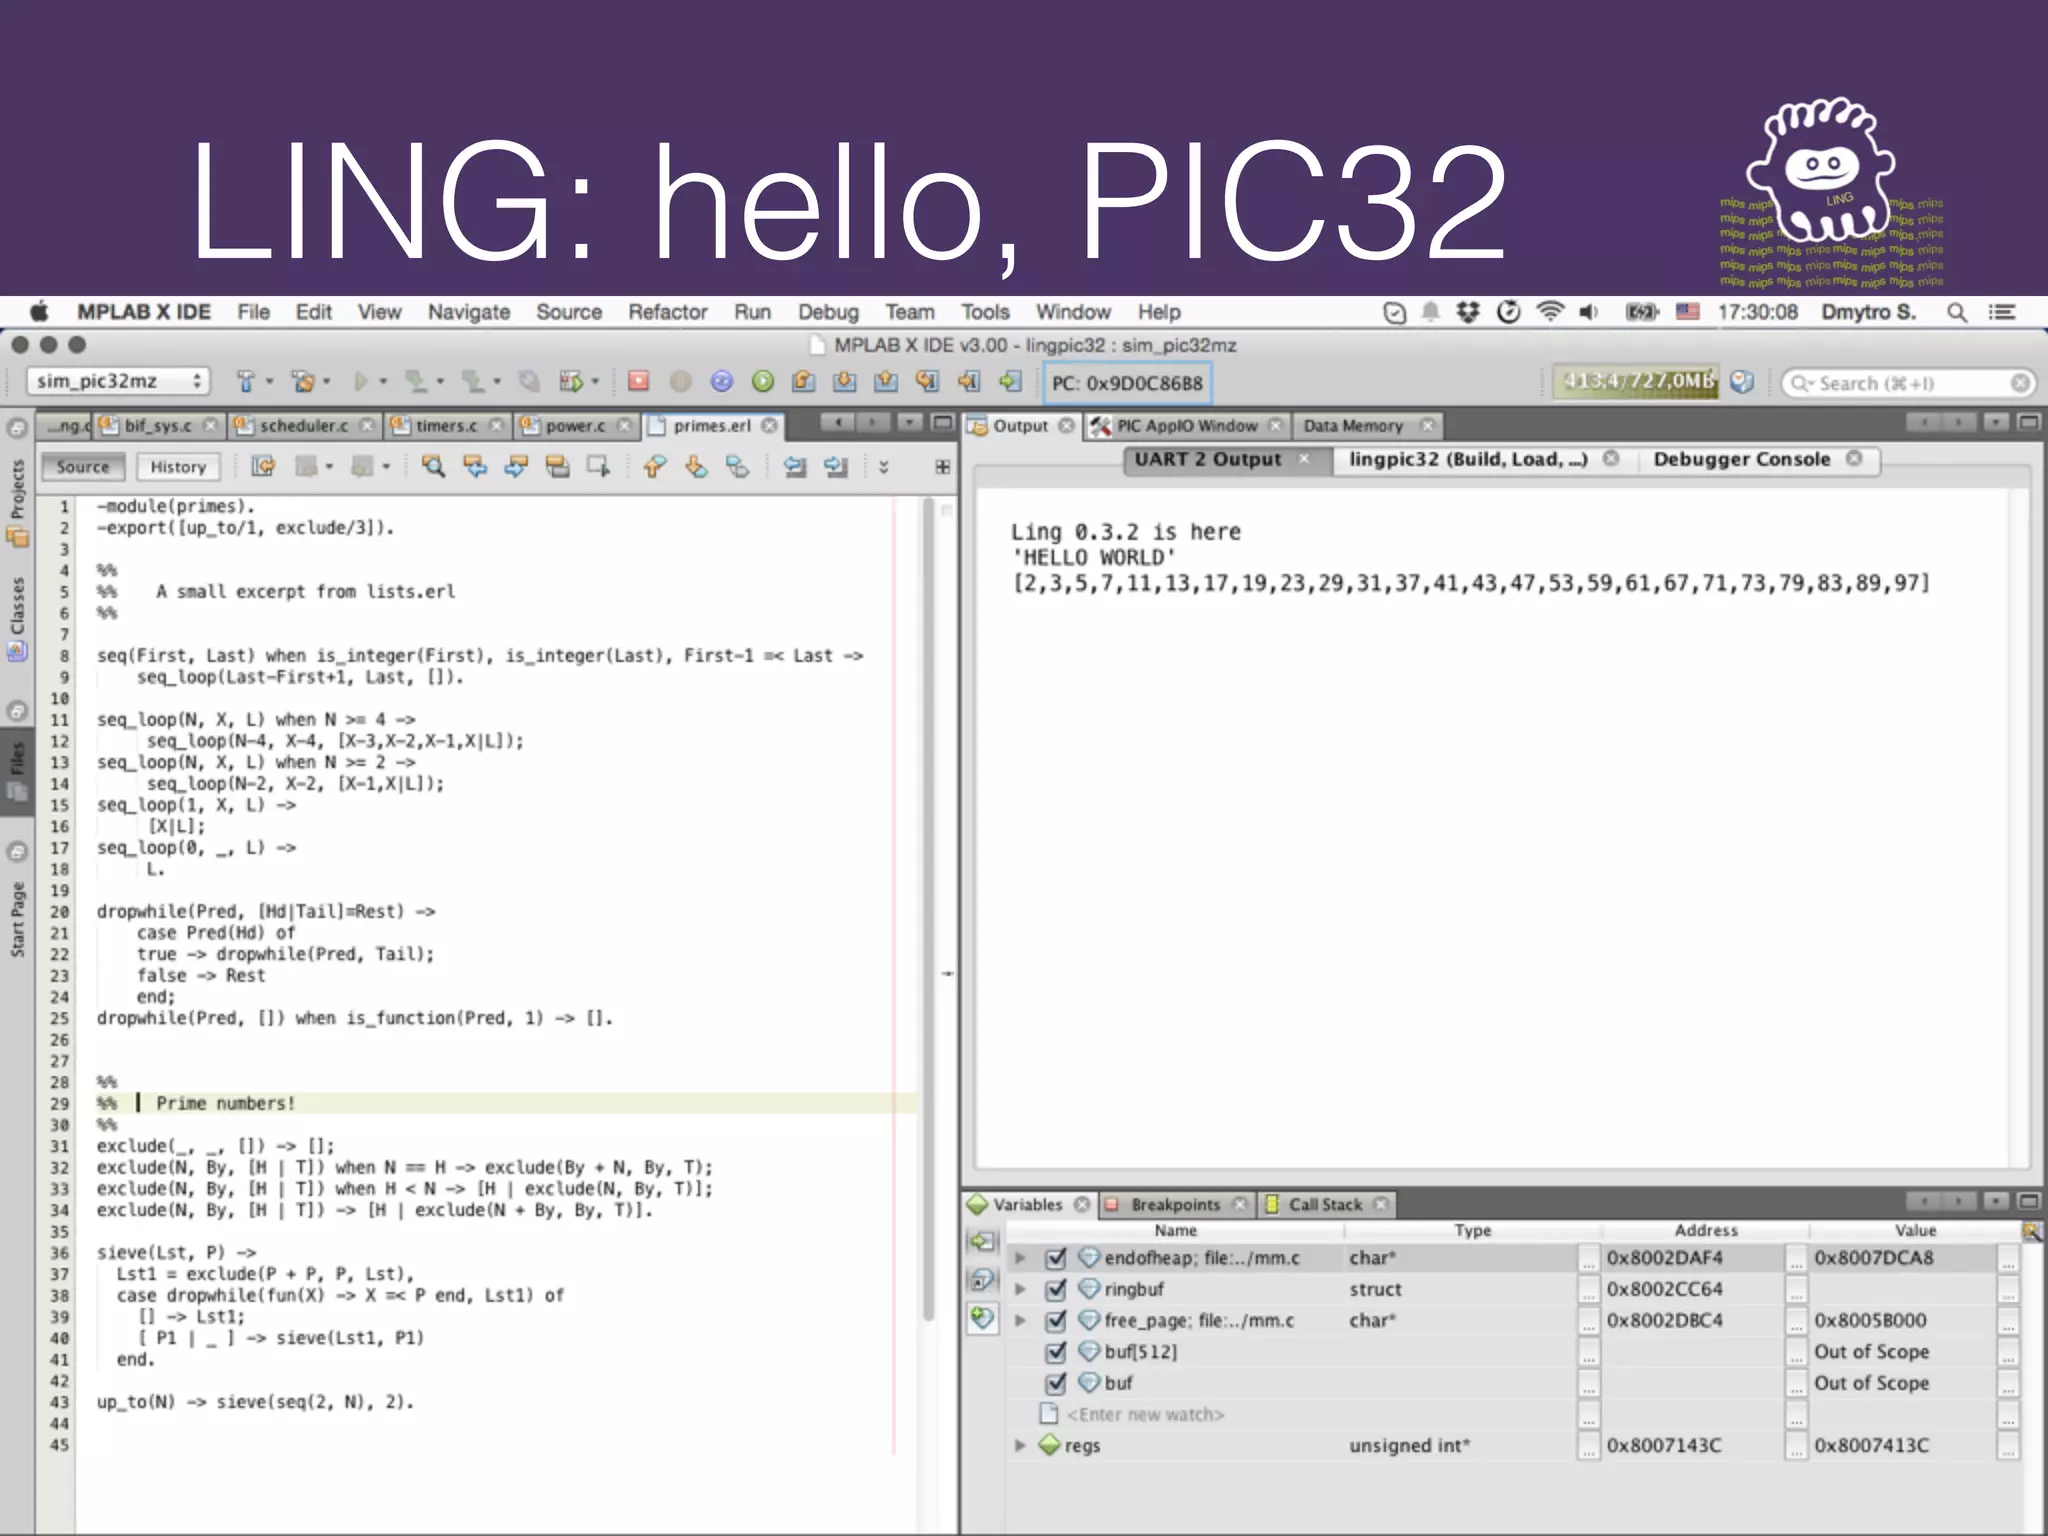
Task: Click the Shift Line Right editor icon
Action: [x=836, y=466]
